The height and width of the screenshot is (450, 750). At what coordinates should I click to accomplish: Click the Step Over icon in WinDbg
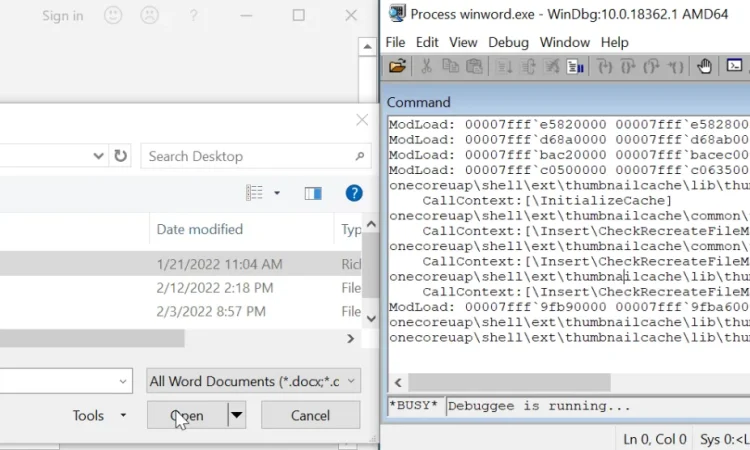(x=628, y=66)
